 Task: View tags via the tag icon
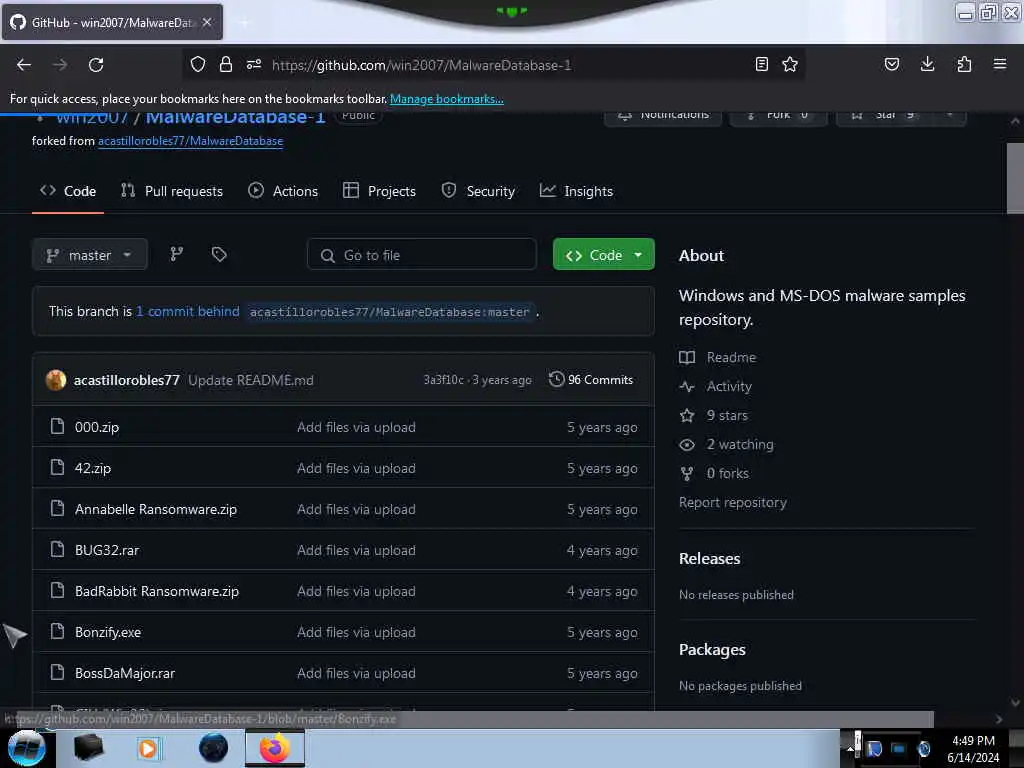pos(219,254)
